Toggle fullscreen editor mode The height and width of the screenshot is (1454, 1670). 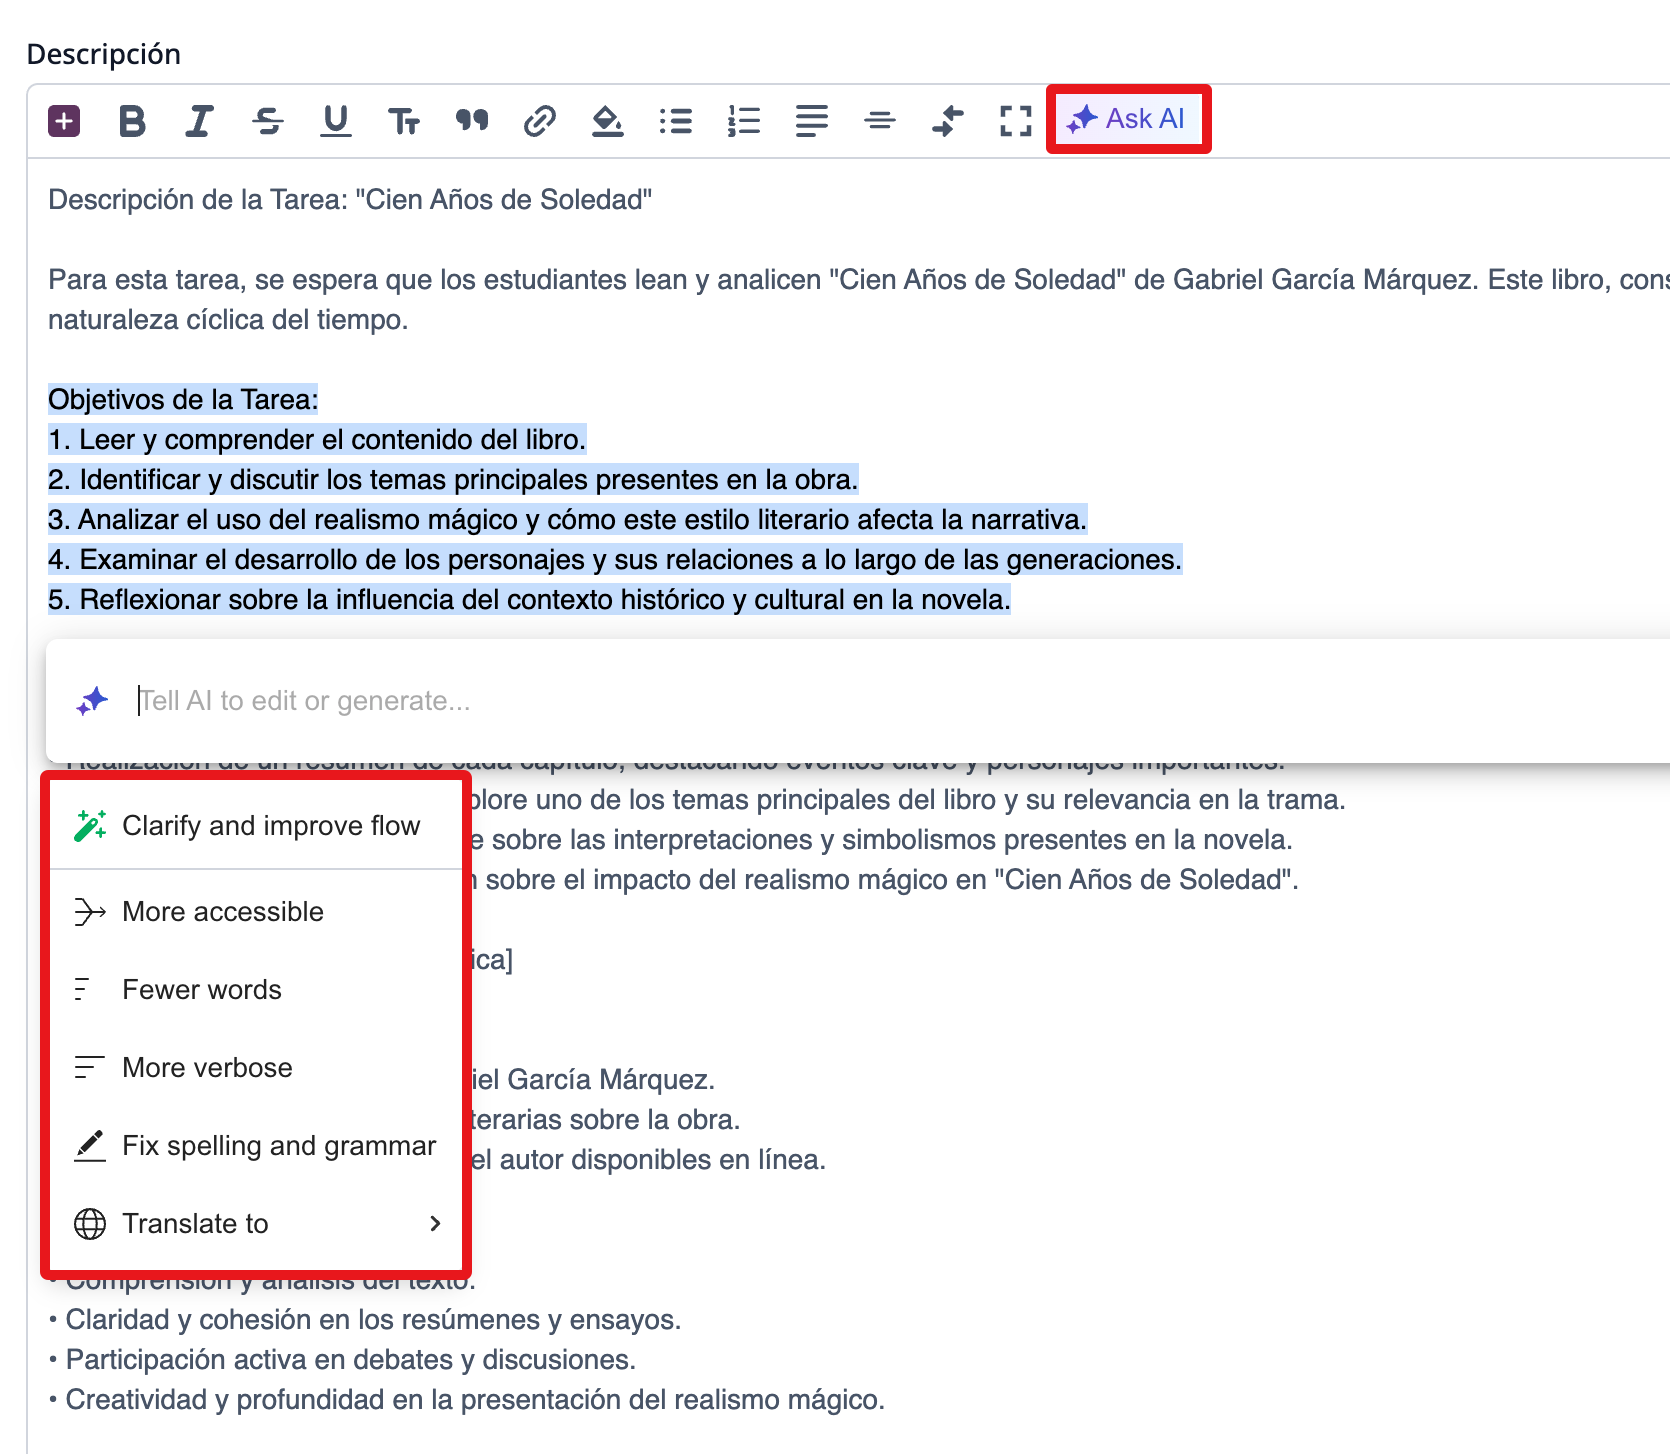point(1015,121)
